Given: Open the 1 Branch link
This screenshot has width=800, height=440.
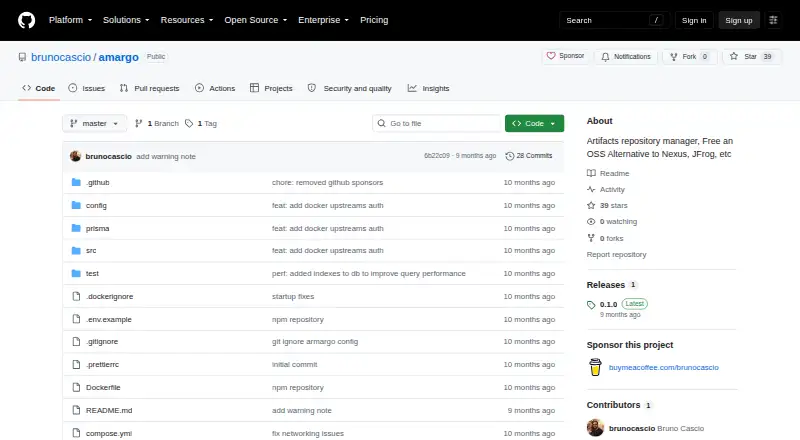Looking at the screenshot, I should tap(157, 124).
